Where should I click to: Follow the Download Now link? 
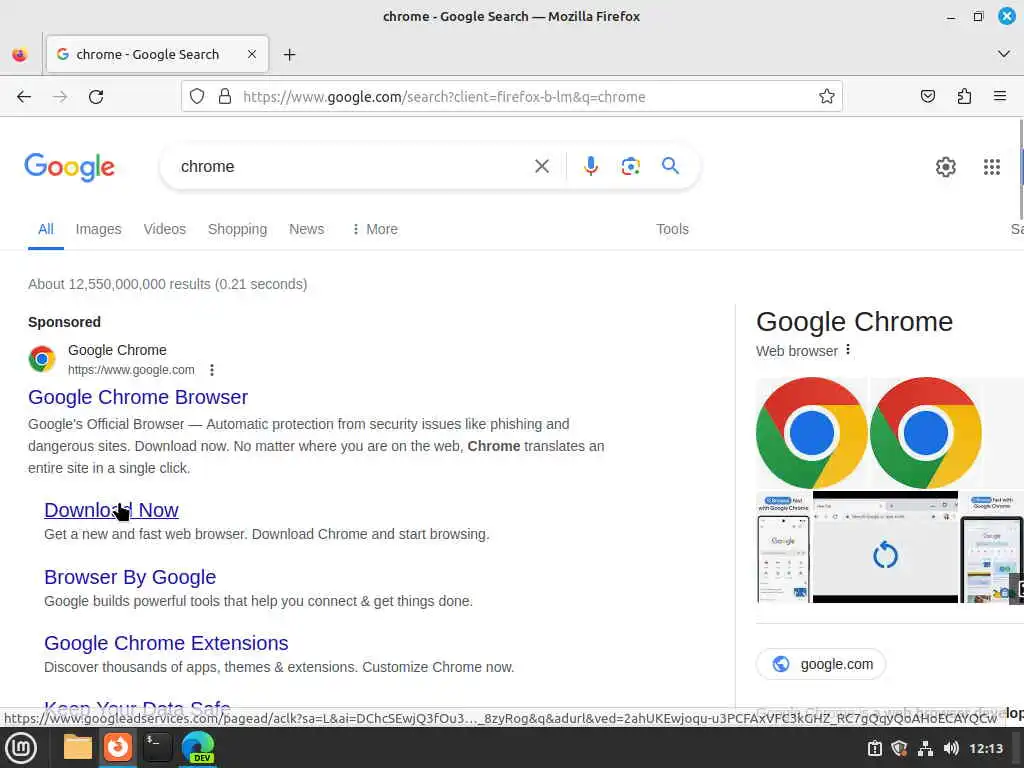111,510
